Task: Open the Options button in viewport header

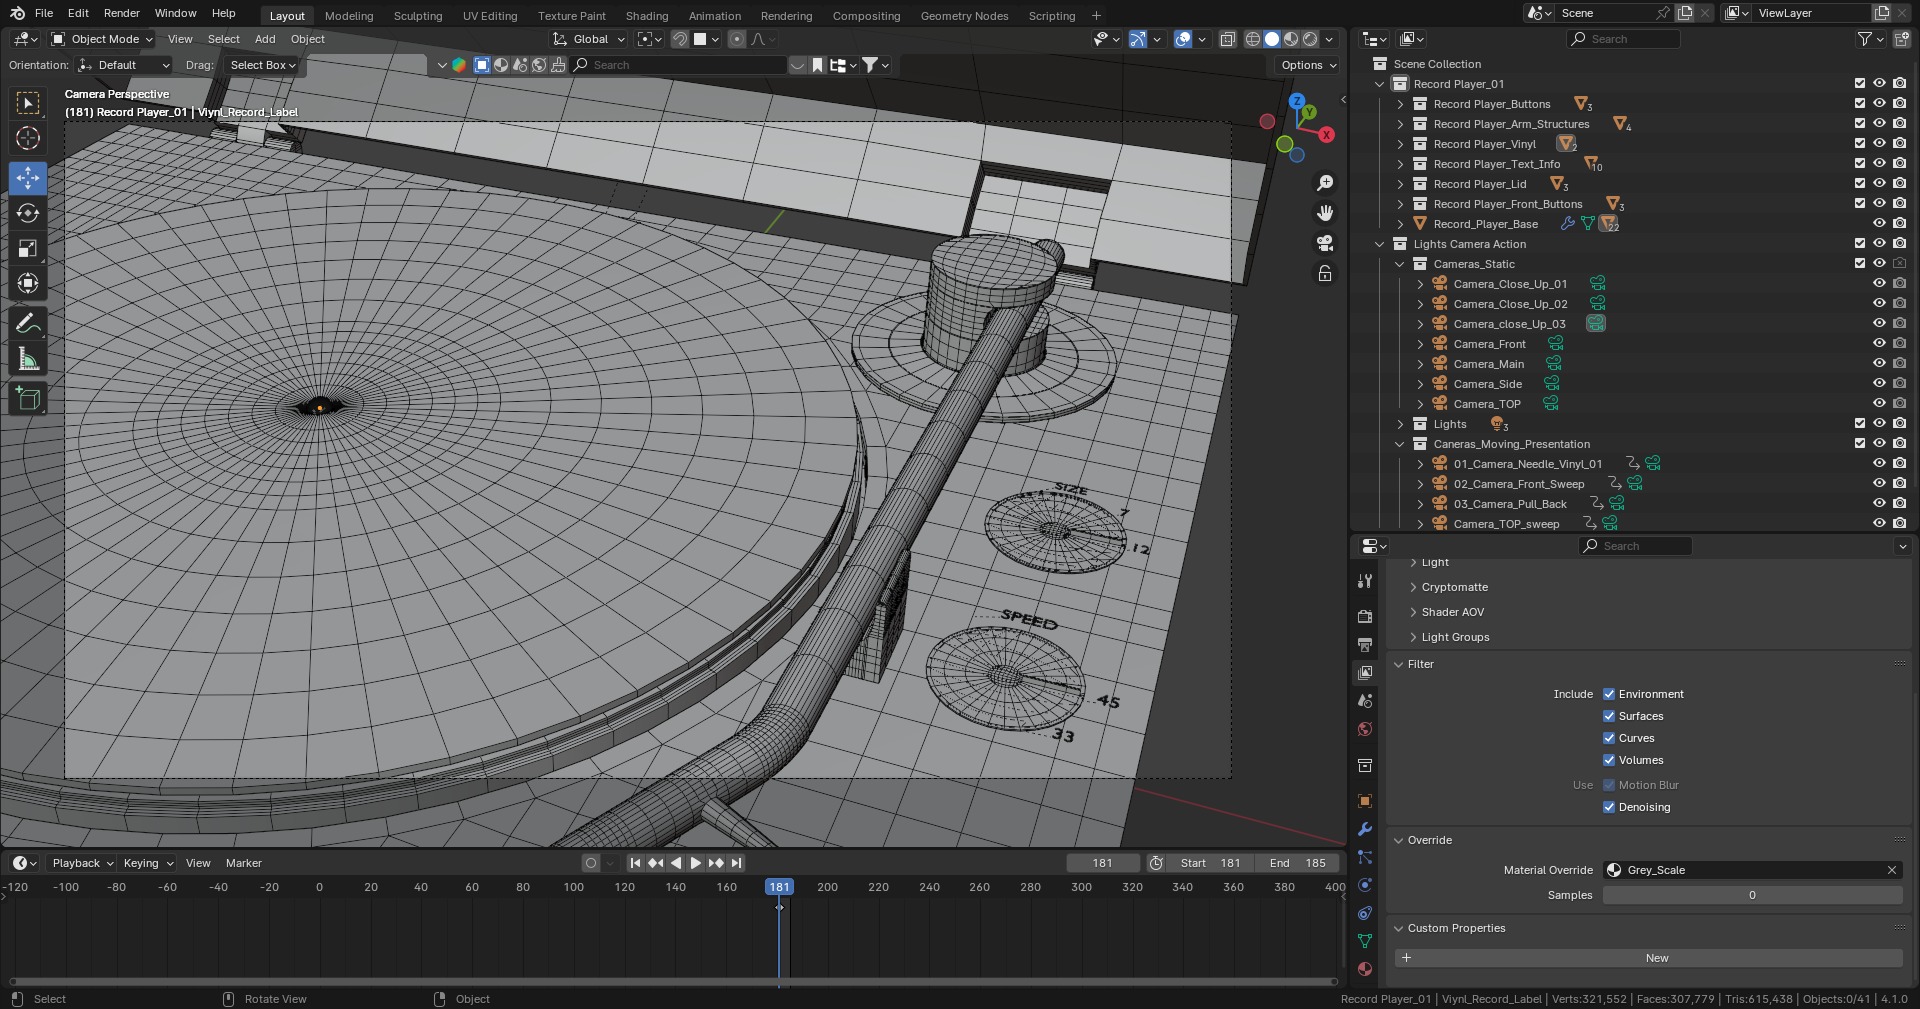Action: 1308,65
